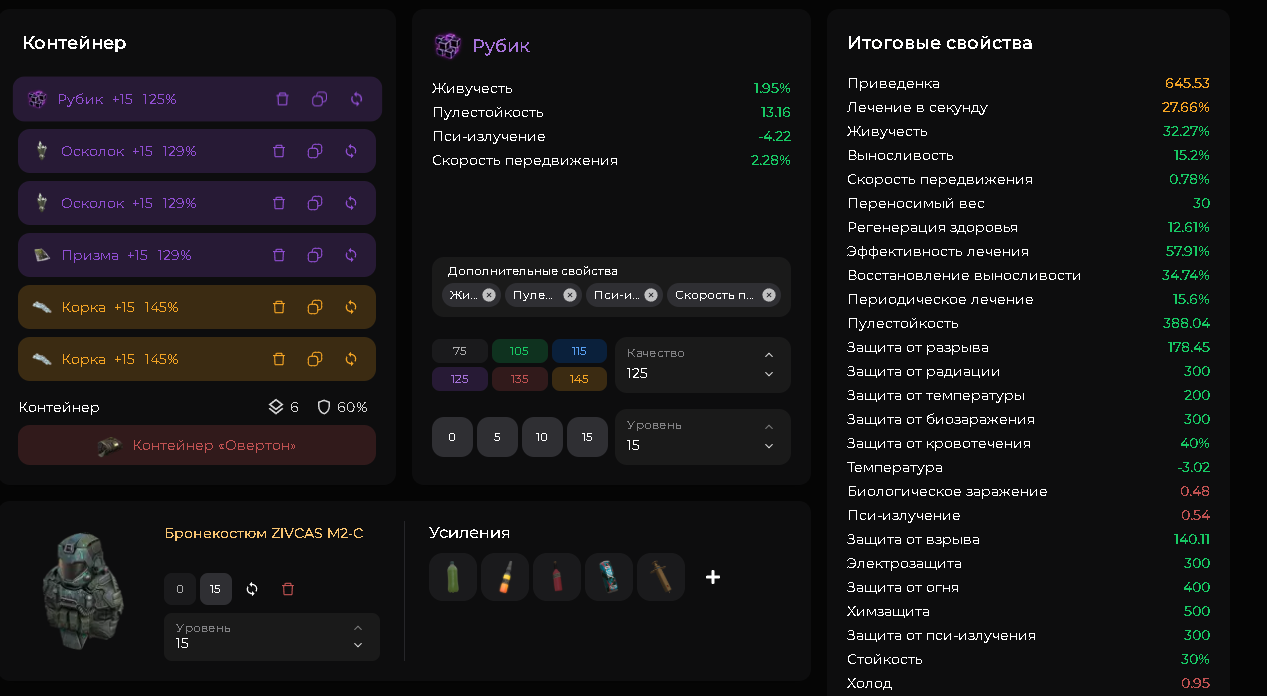Set artifact level preset to 10
Viewport: 1267px width, 696px height.
tap(542, 437)
